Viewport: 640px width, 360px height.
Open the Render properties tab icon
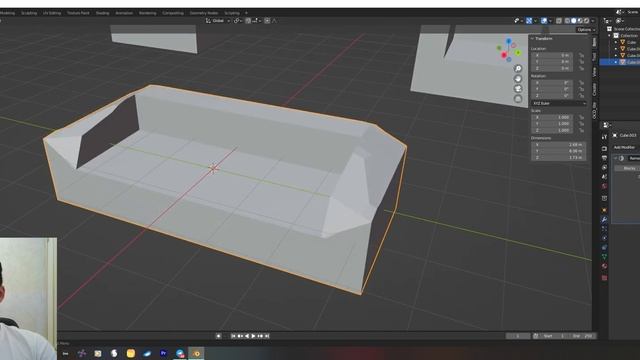coord(604,149)
